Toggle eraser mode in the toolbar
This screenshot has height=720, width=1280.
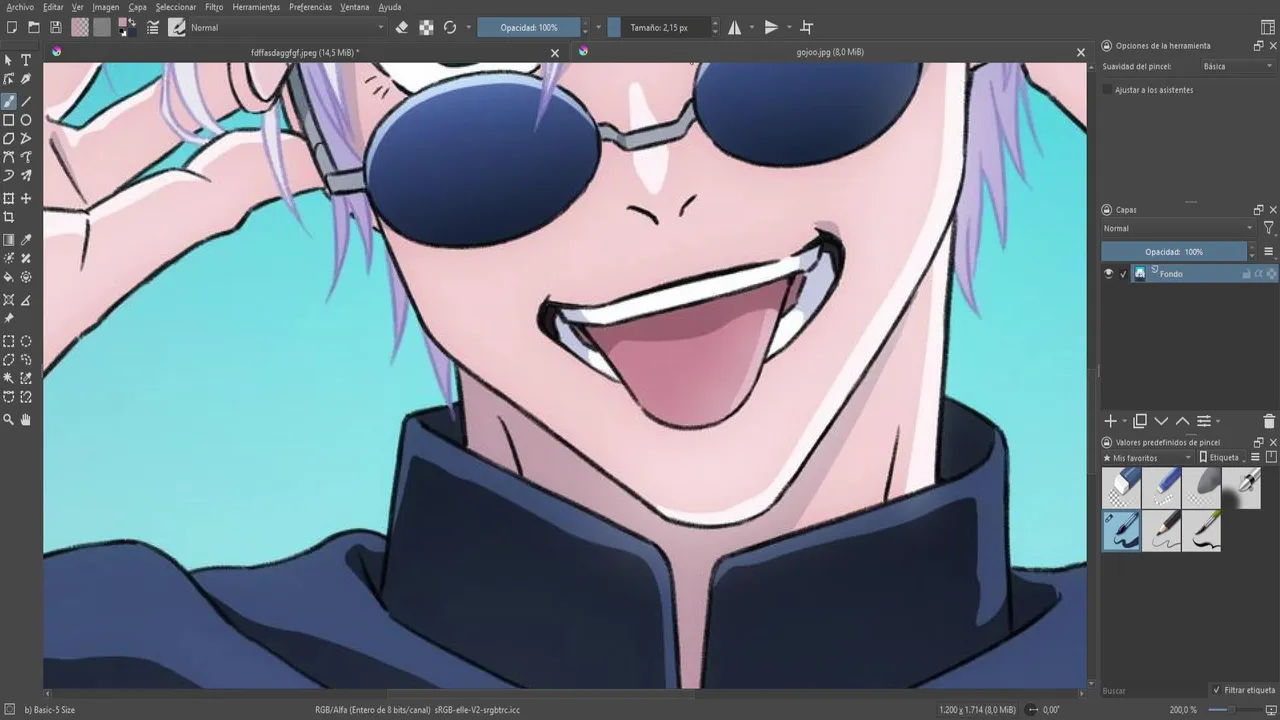coord(402,27)
